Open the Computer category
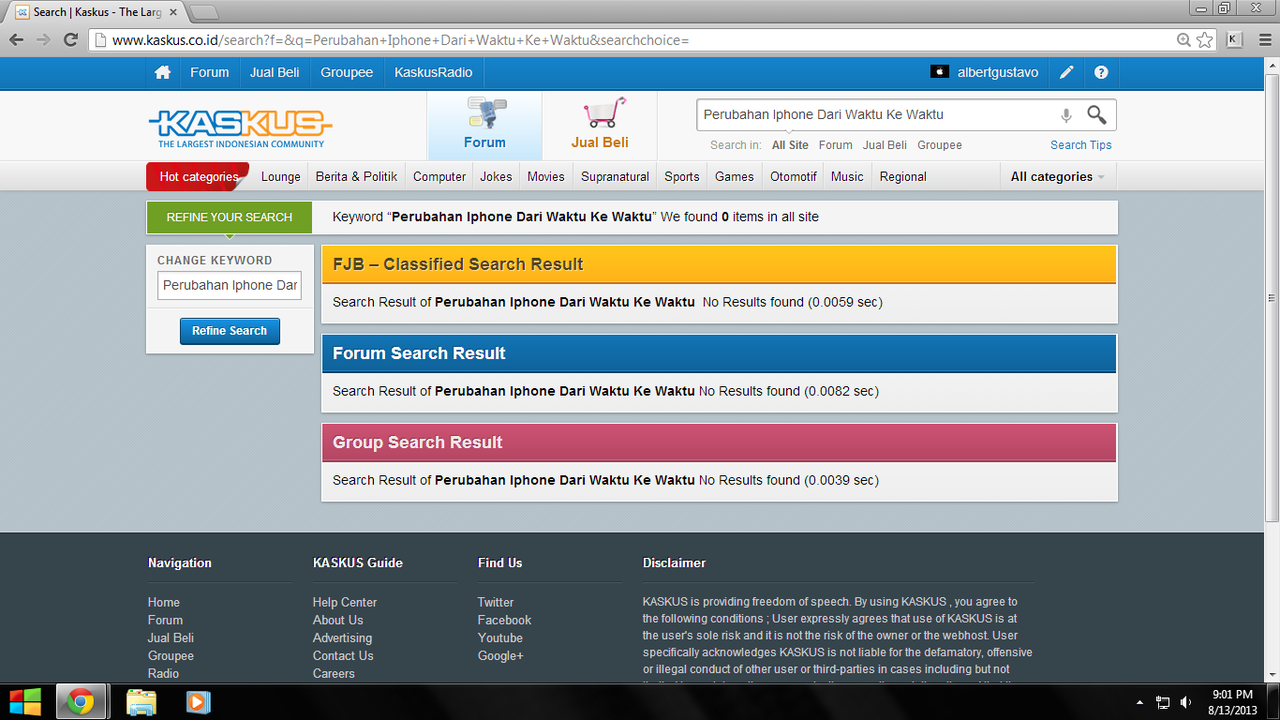Screen dimensions: 1280x720 [x=440, y=177]
